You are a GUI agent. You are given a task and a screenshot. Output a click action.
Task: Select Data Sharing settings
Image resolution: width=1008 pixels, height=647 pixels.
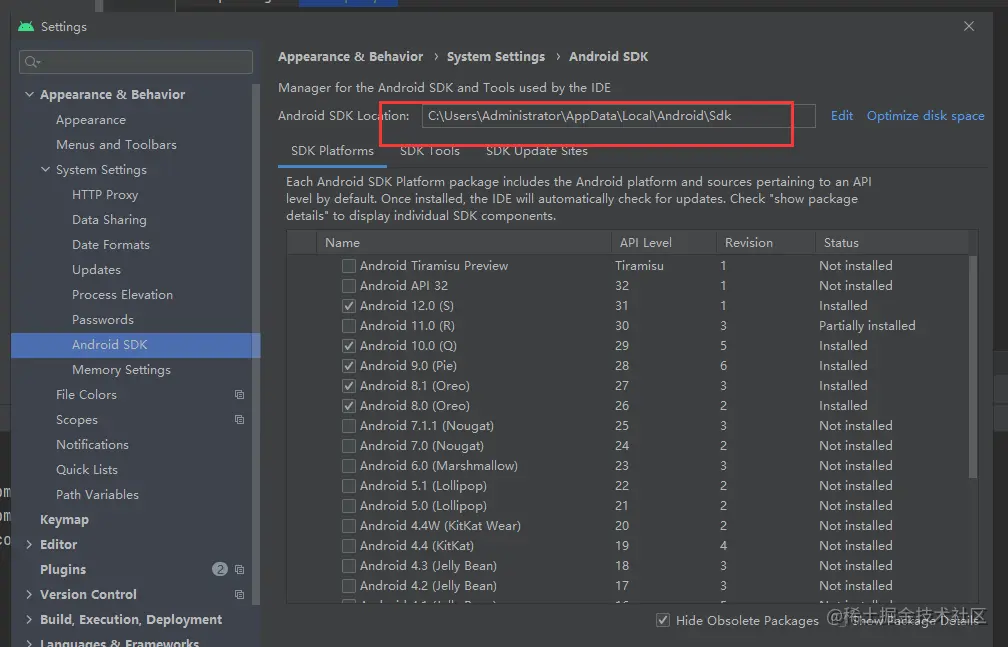(109, 220)
